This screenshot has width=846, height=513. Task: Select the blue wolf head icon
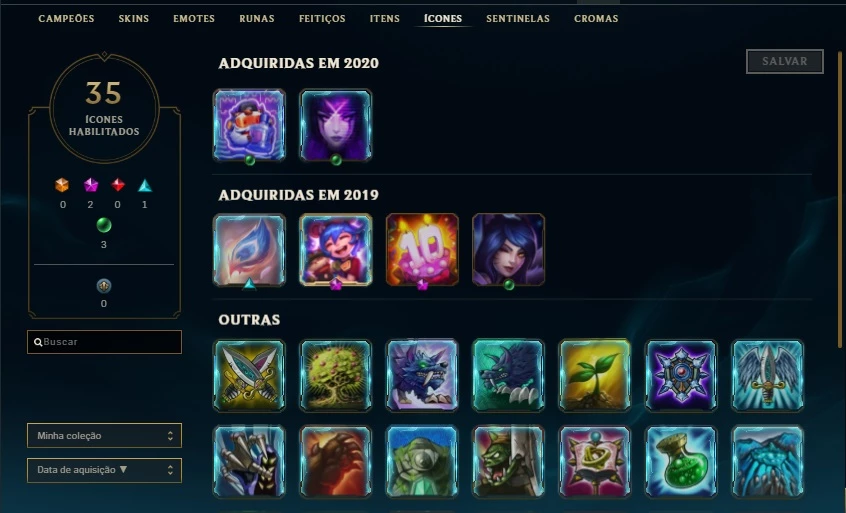pos(422,375)
